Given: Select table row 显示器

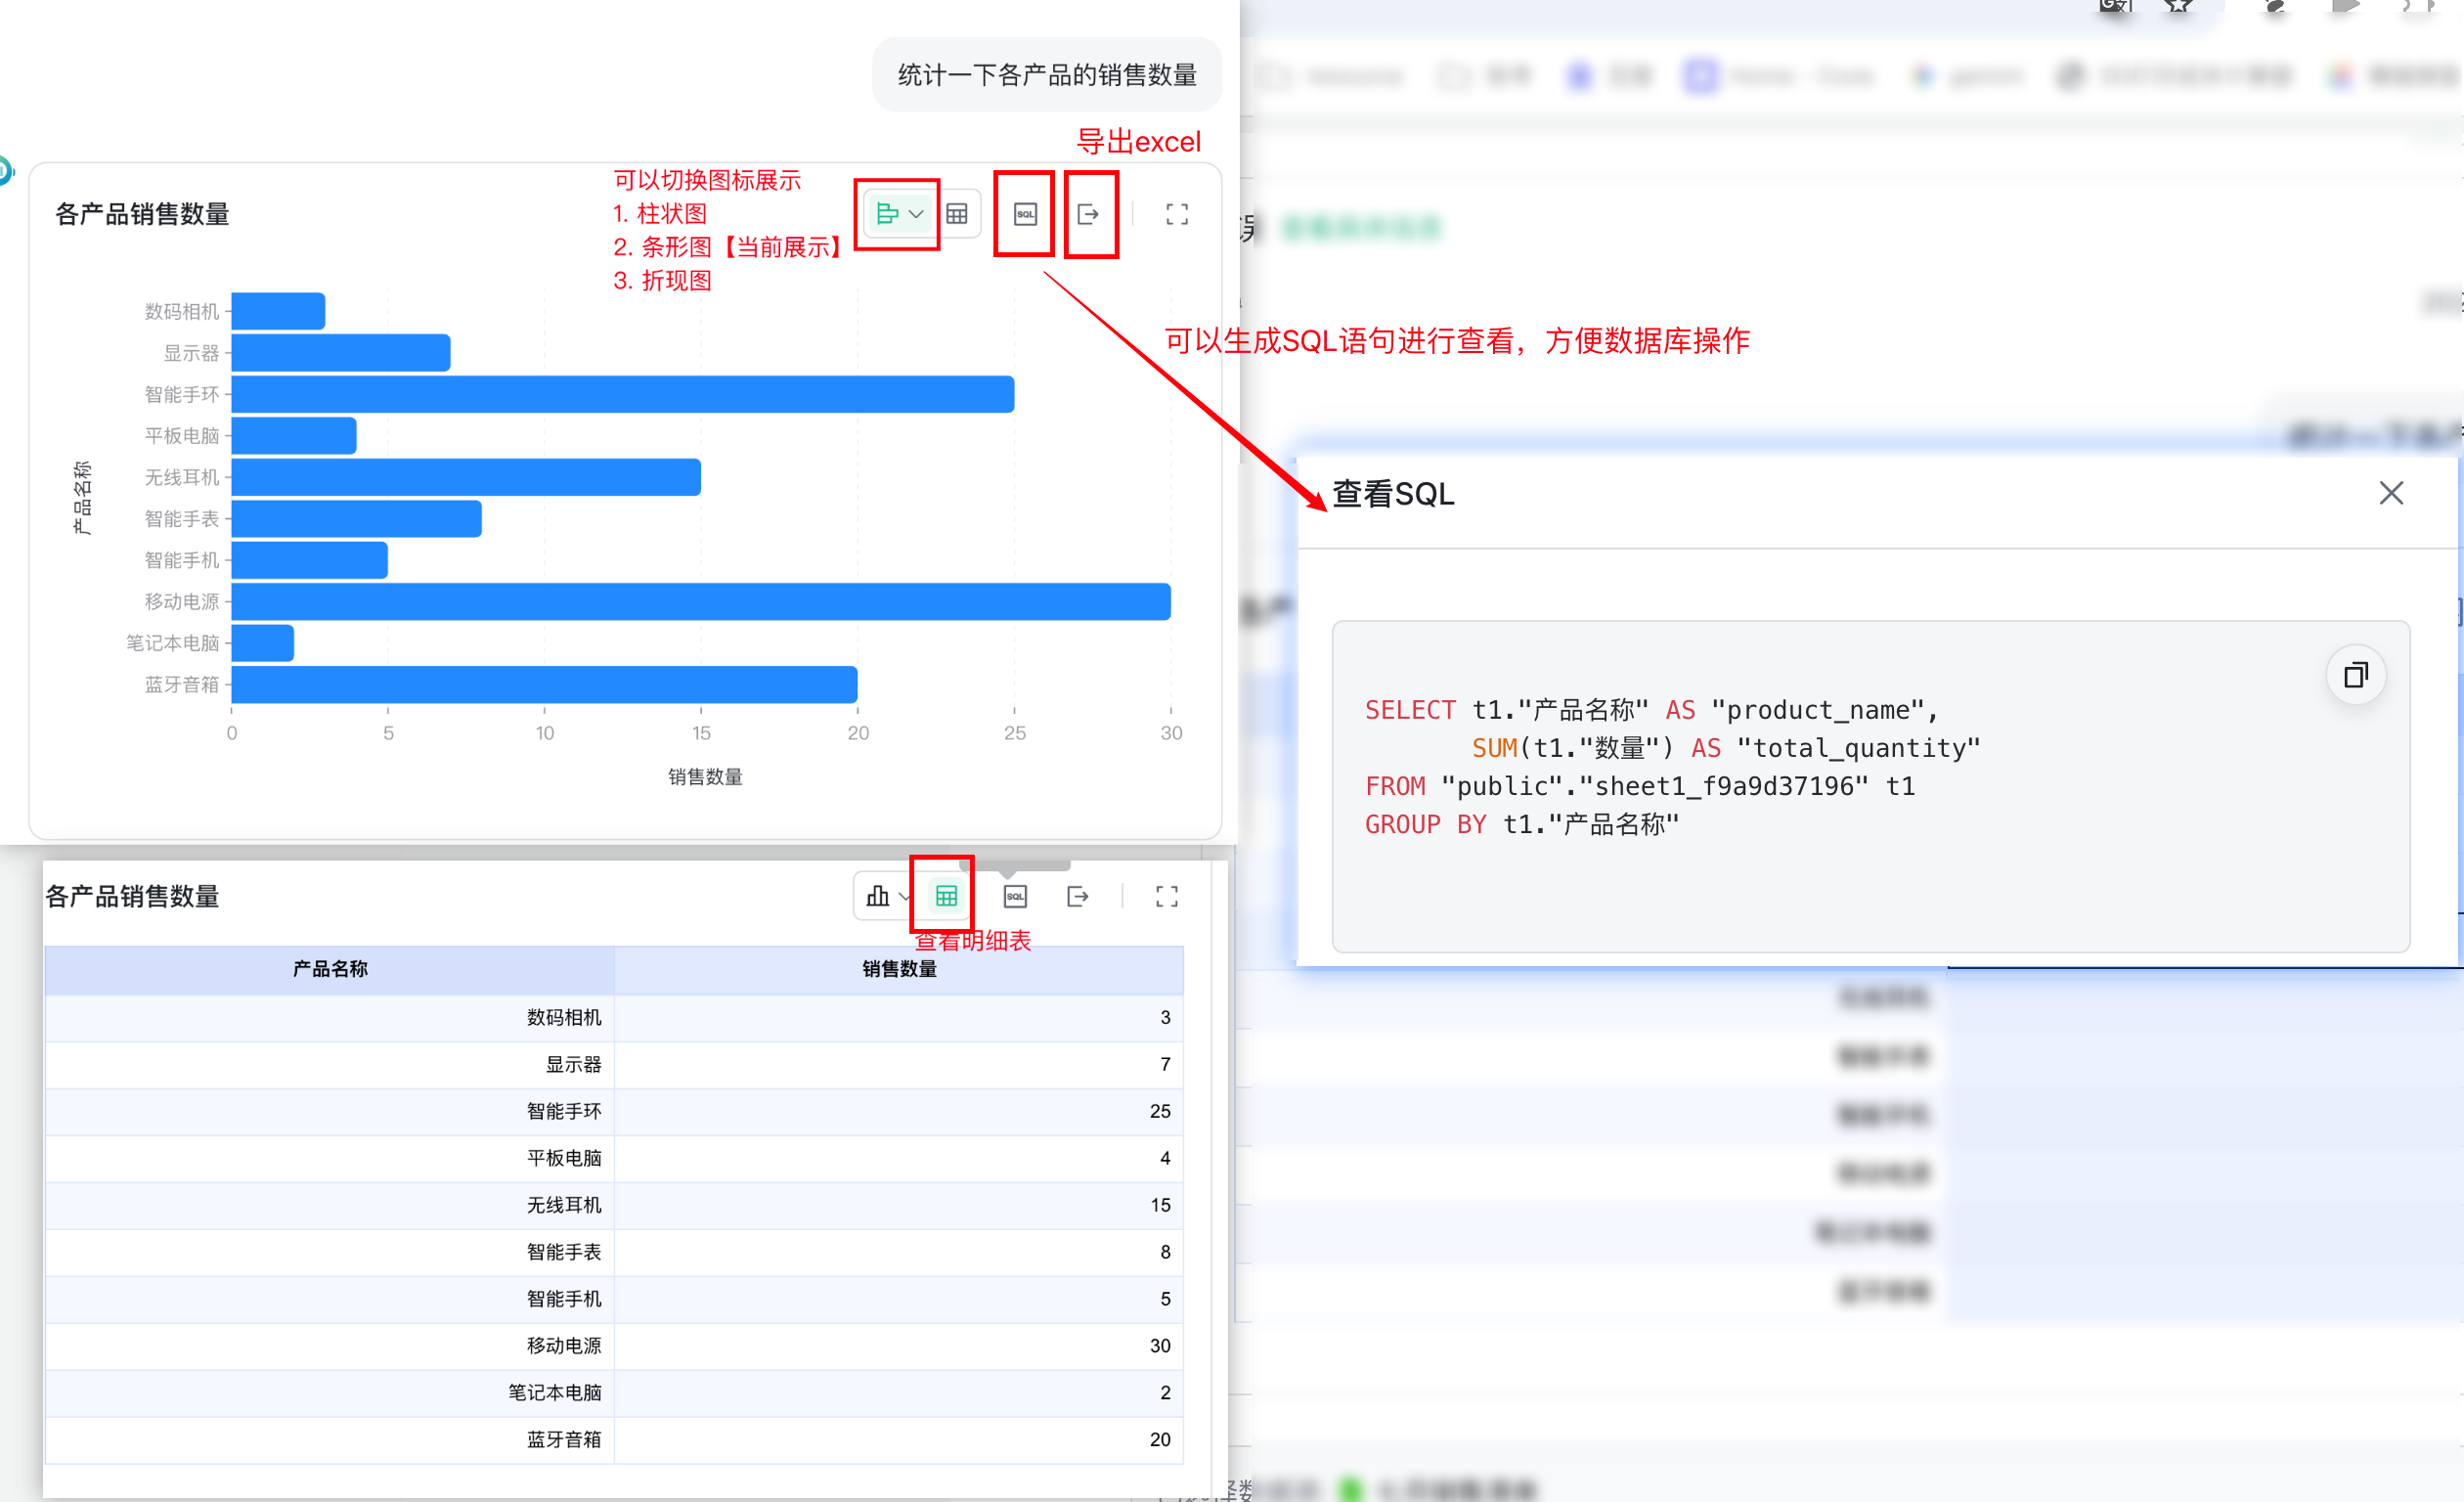Looking at the screenshot, I should pyautogui.click(x=614, y=1065).
